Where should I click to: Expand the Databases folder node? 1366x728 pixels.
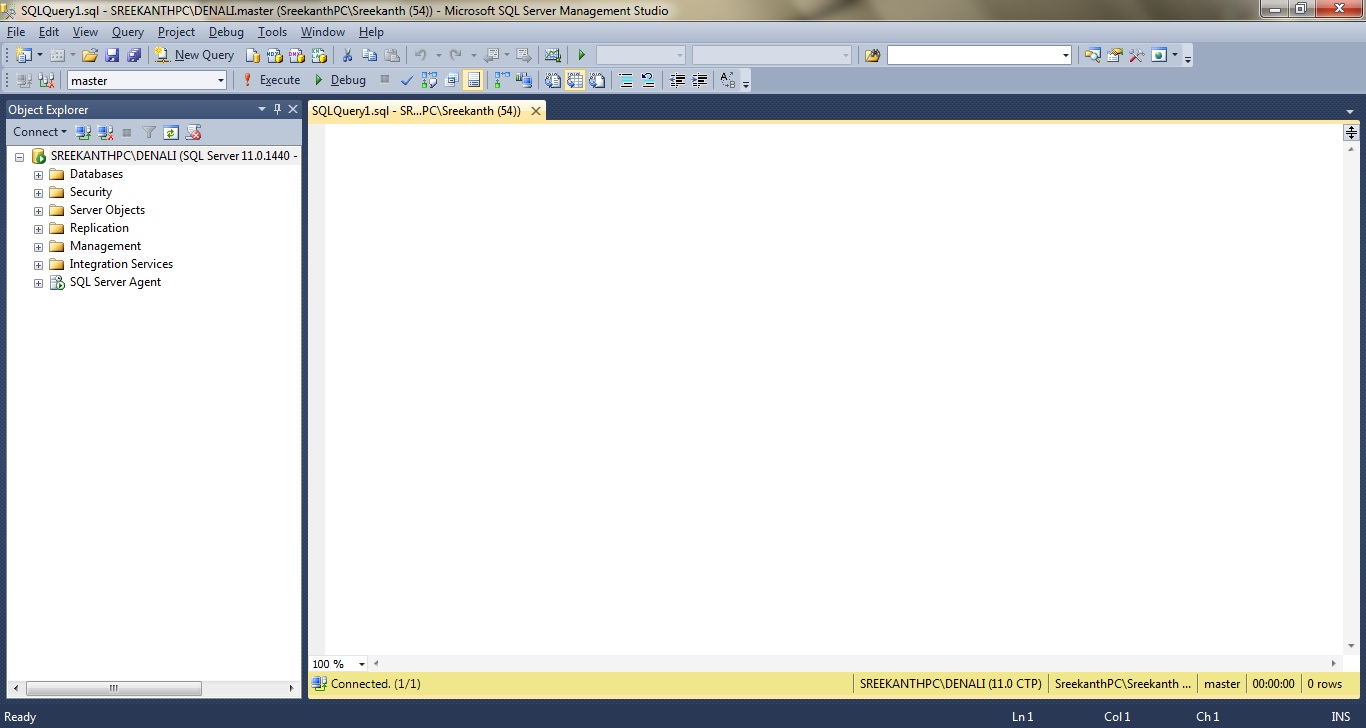(x=38, y=175)
